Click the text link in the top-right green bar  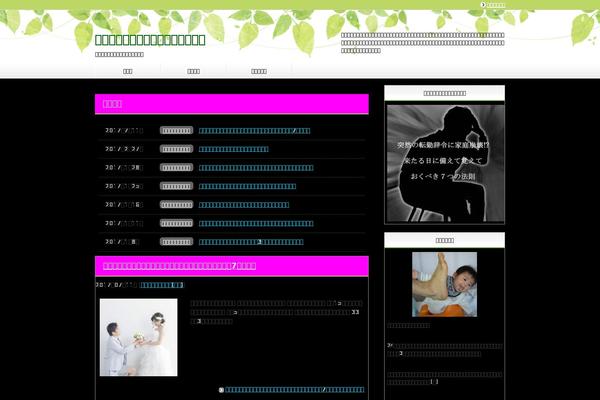tap(496, 5)
